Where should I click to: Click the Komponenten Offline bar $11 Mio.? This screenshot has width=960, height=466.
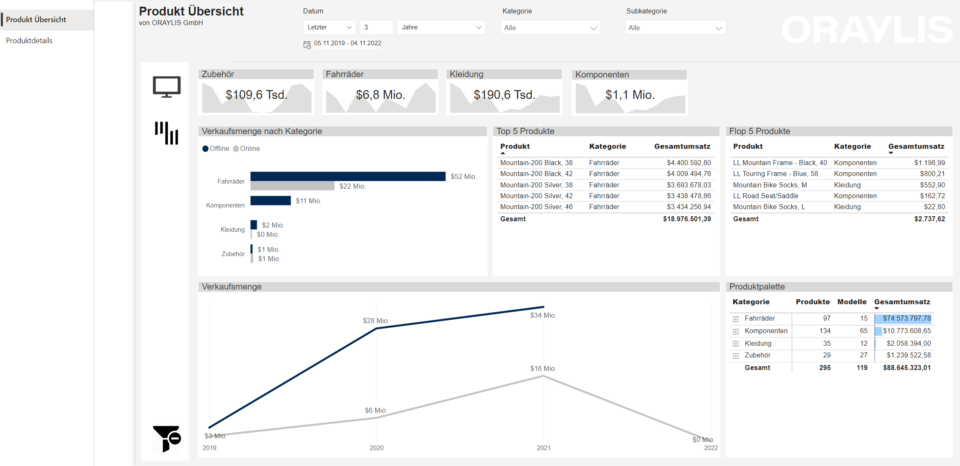pos(271,201)
